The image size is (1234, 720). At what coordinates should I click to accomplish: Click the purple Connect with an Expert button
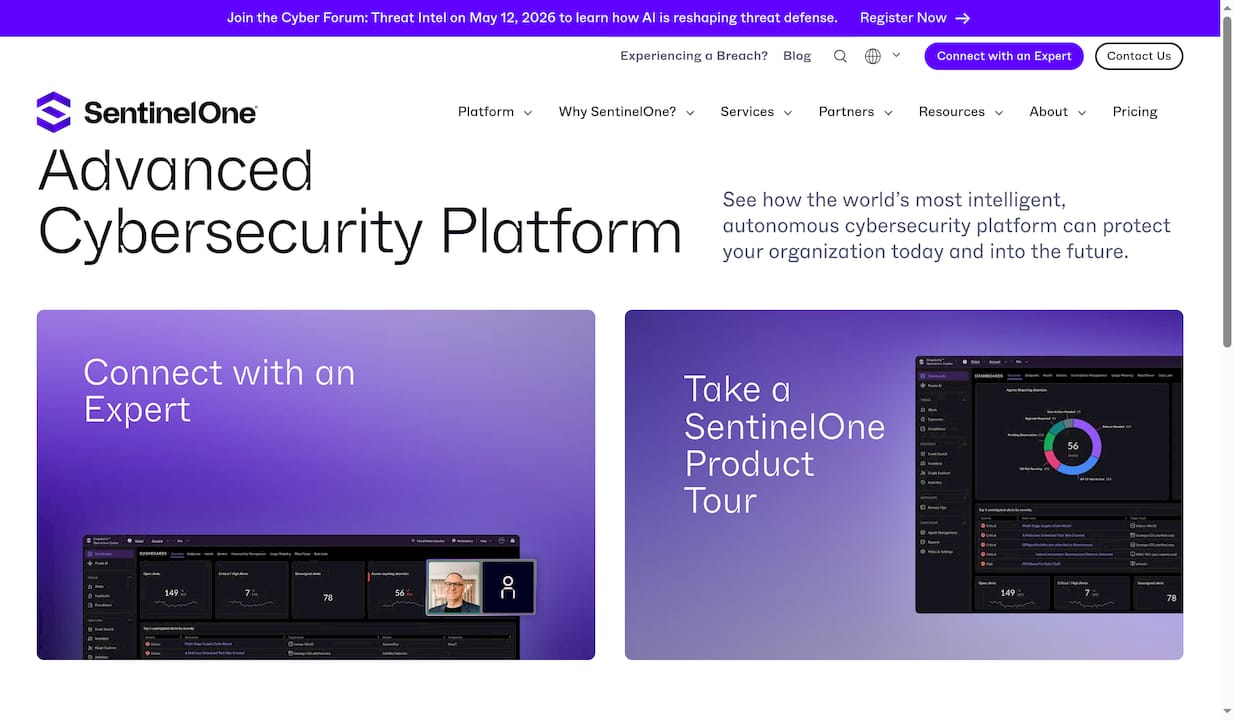1004,56
